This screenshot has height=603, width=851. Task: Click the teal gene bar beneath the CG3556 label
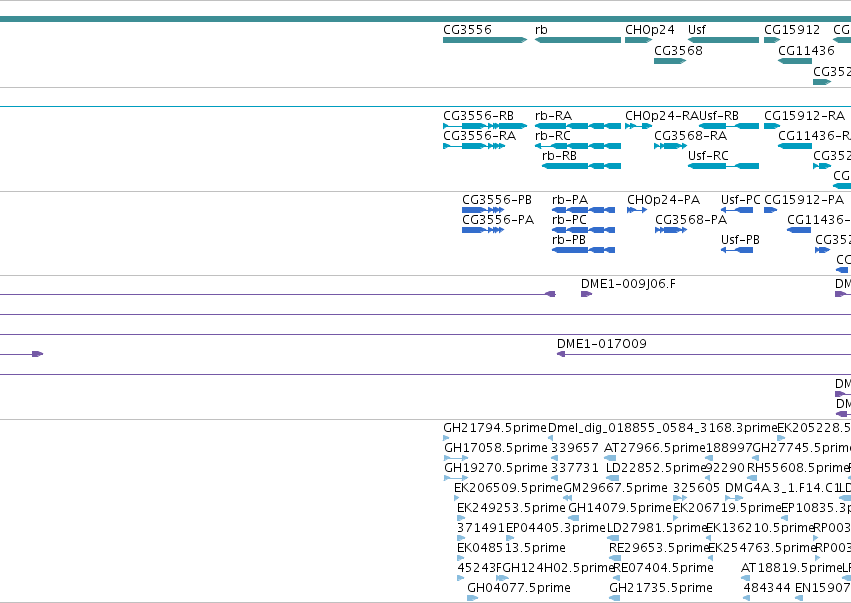[x=485, y=40]
